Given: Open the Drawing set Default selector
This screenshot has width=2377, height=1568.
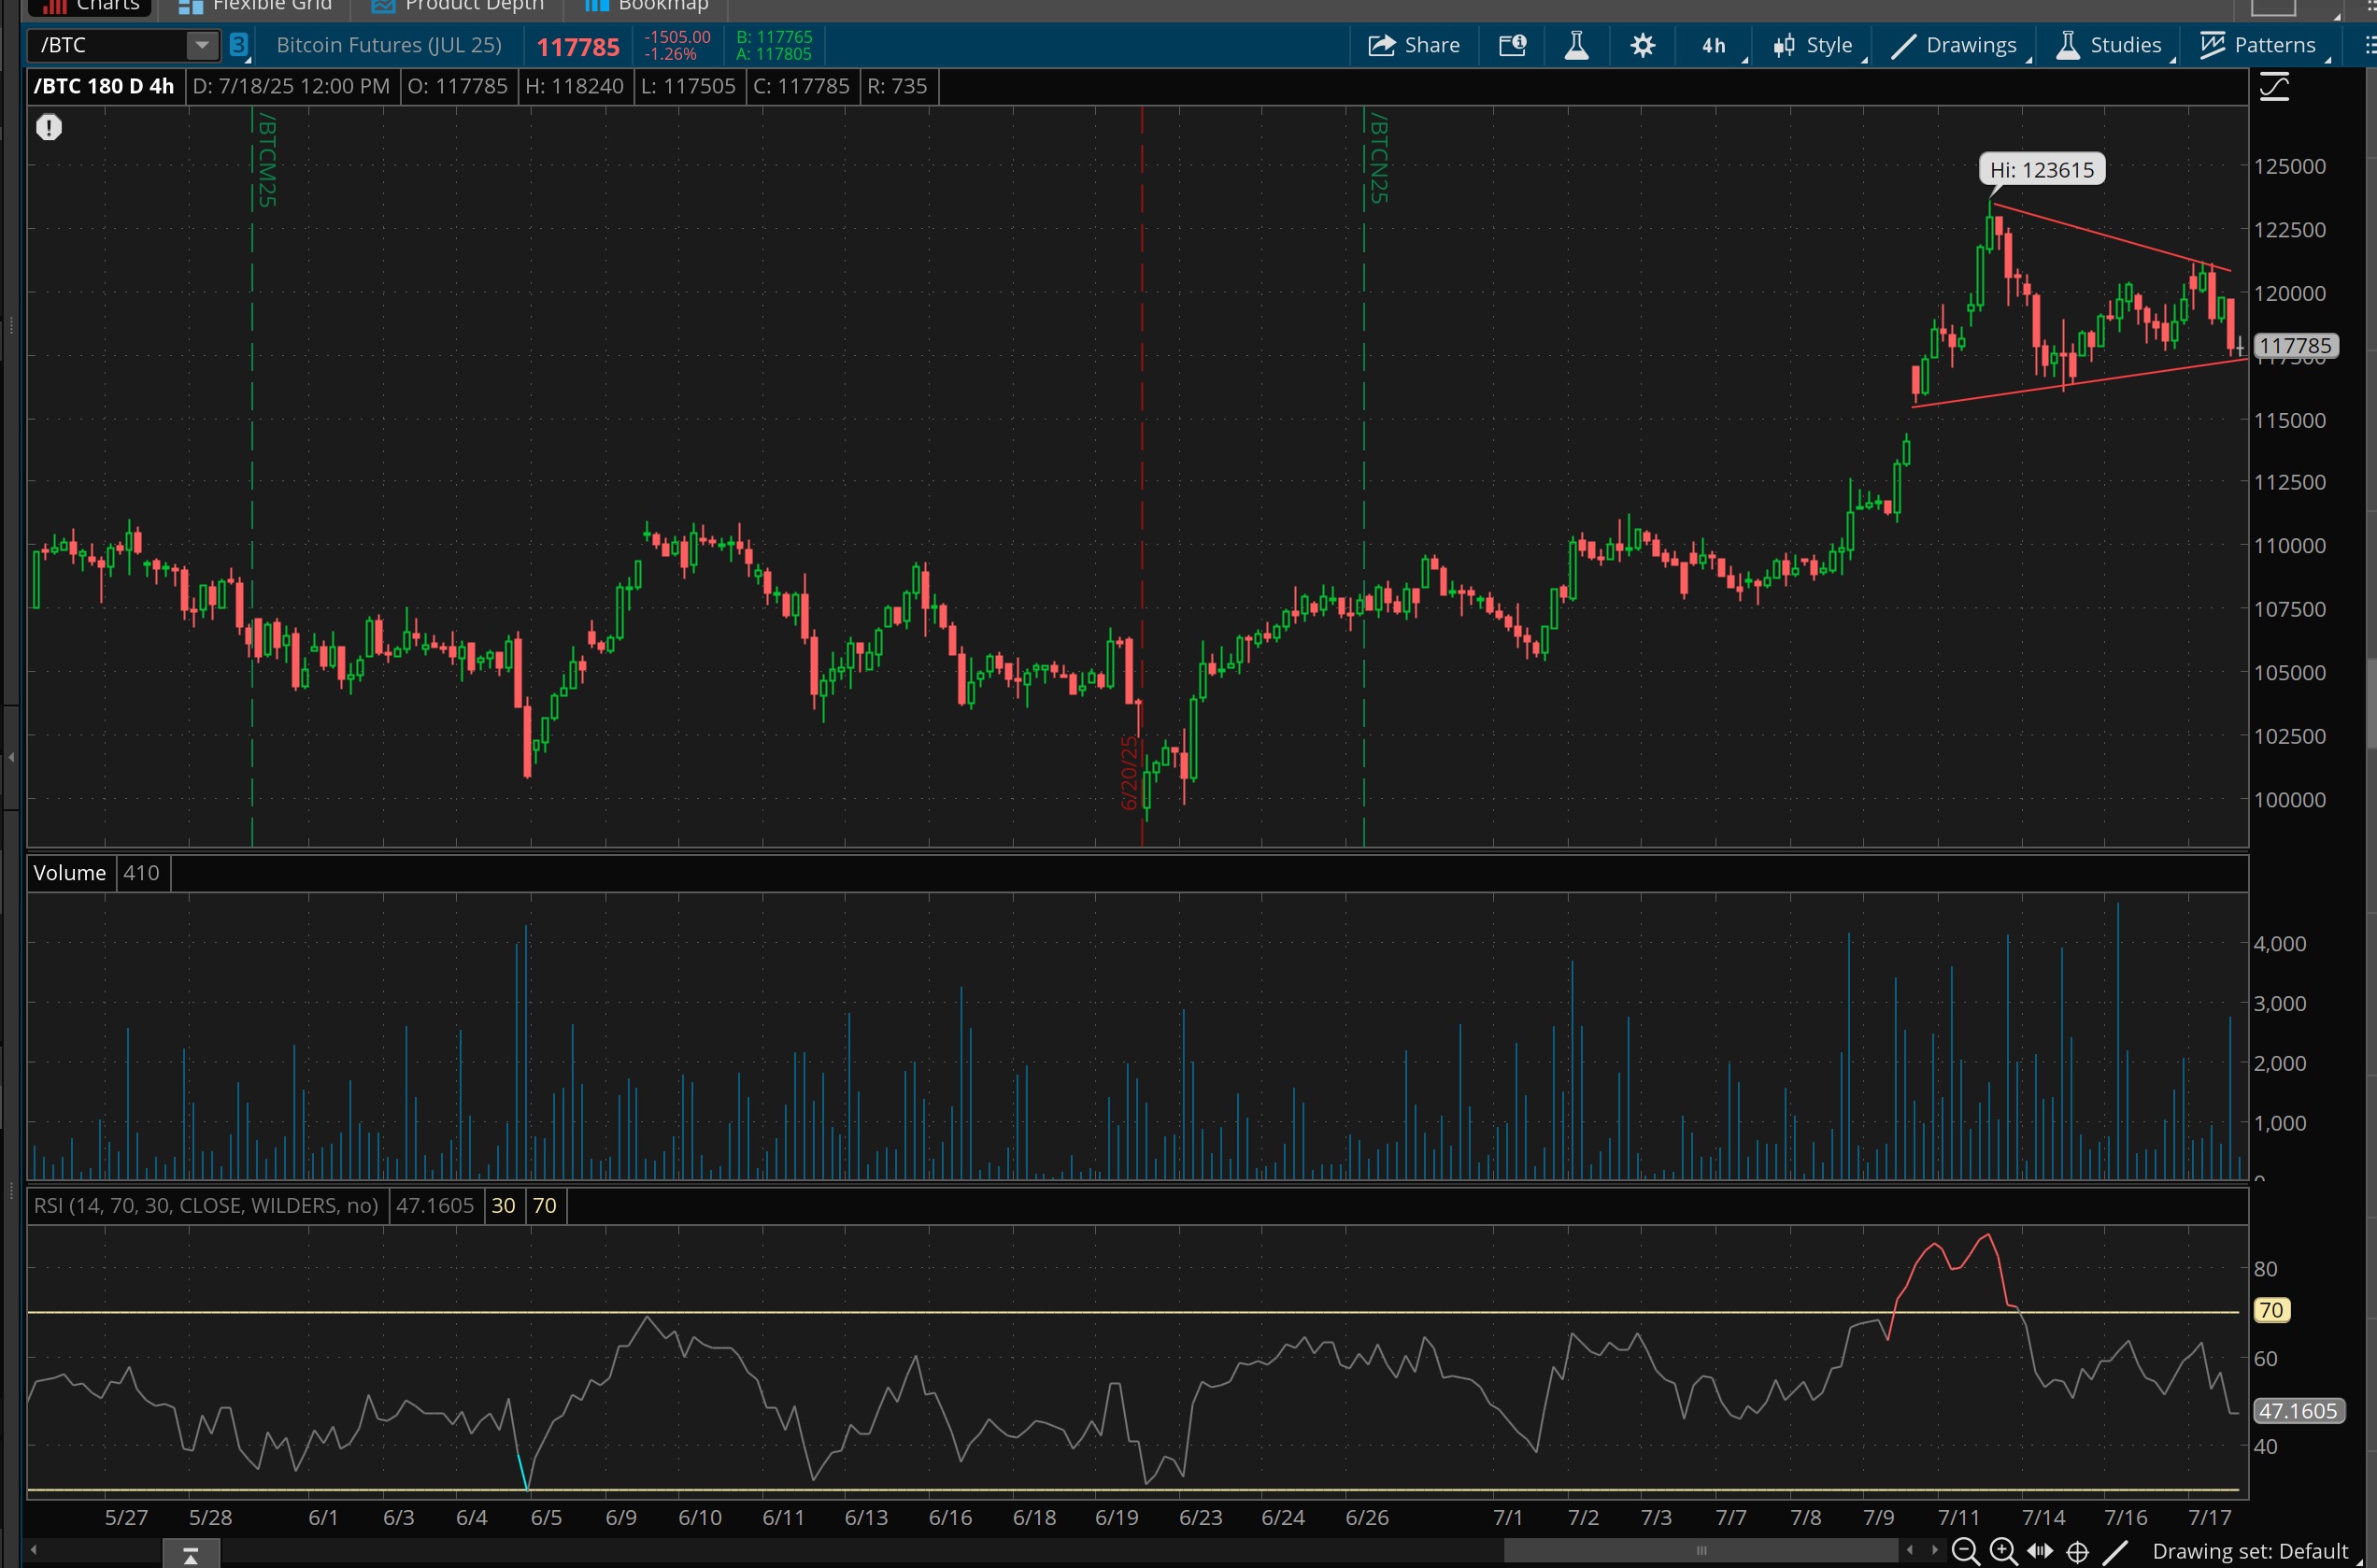Looking at the screenshot, I should [x=2250, y=1551].
